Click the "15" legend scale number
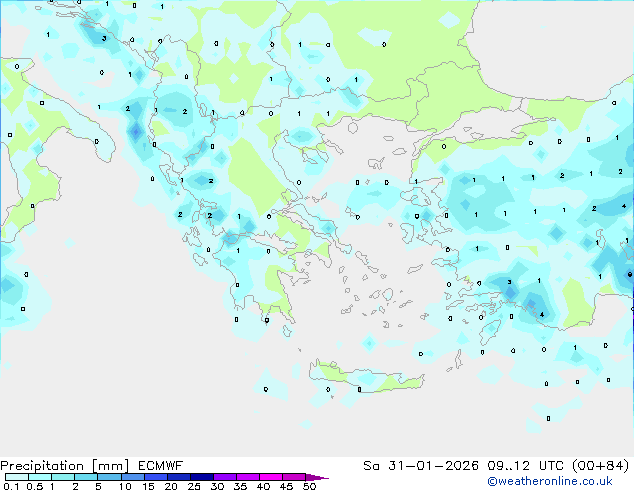Image resolution: width=634 pixels, height=490 pixels. click(x=148, y=486)
